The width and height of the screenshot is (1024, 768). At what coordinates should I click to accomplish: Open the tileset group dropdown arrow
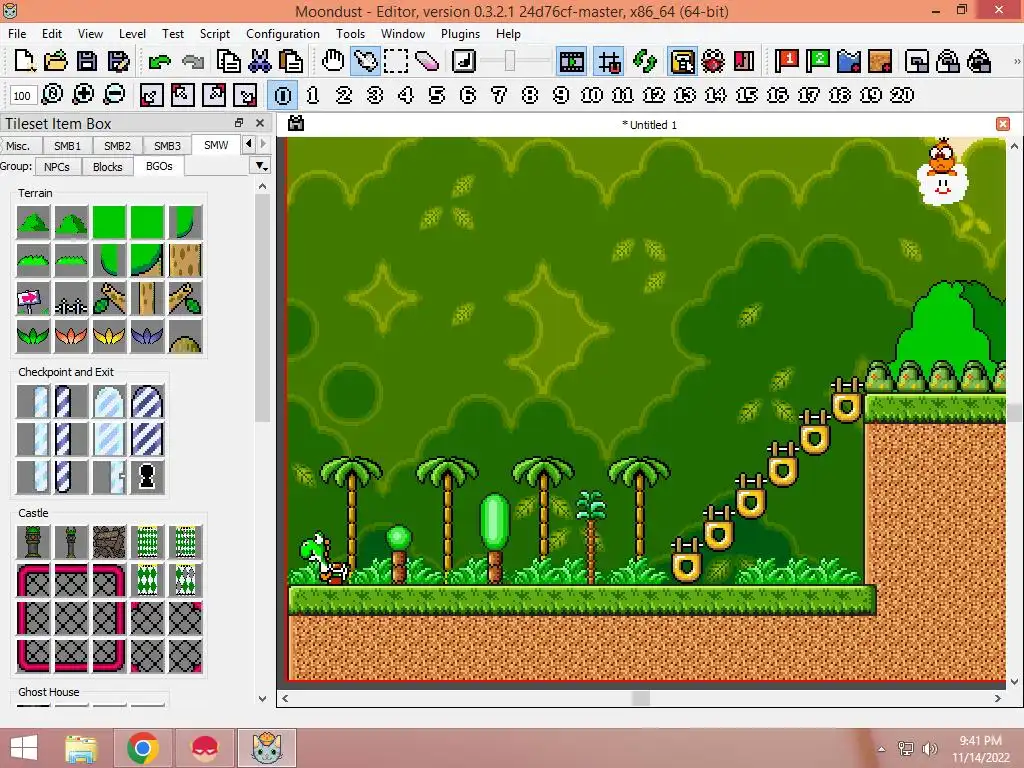pos(261,167)
